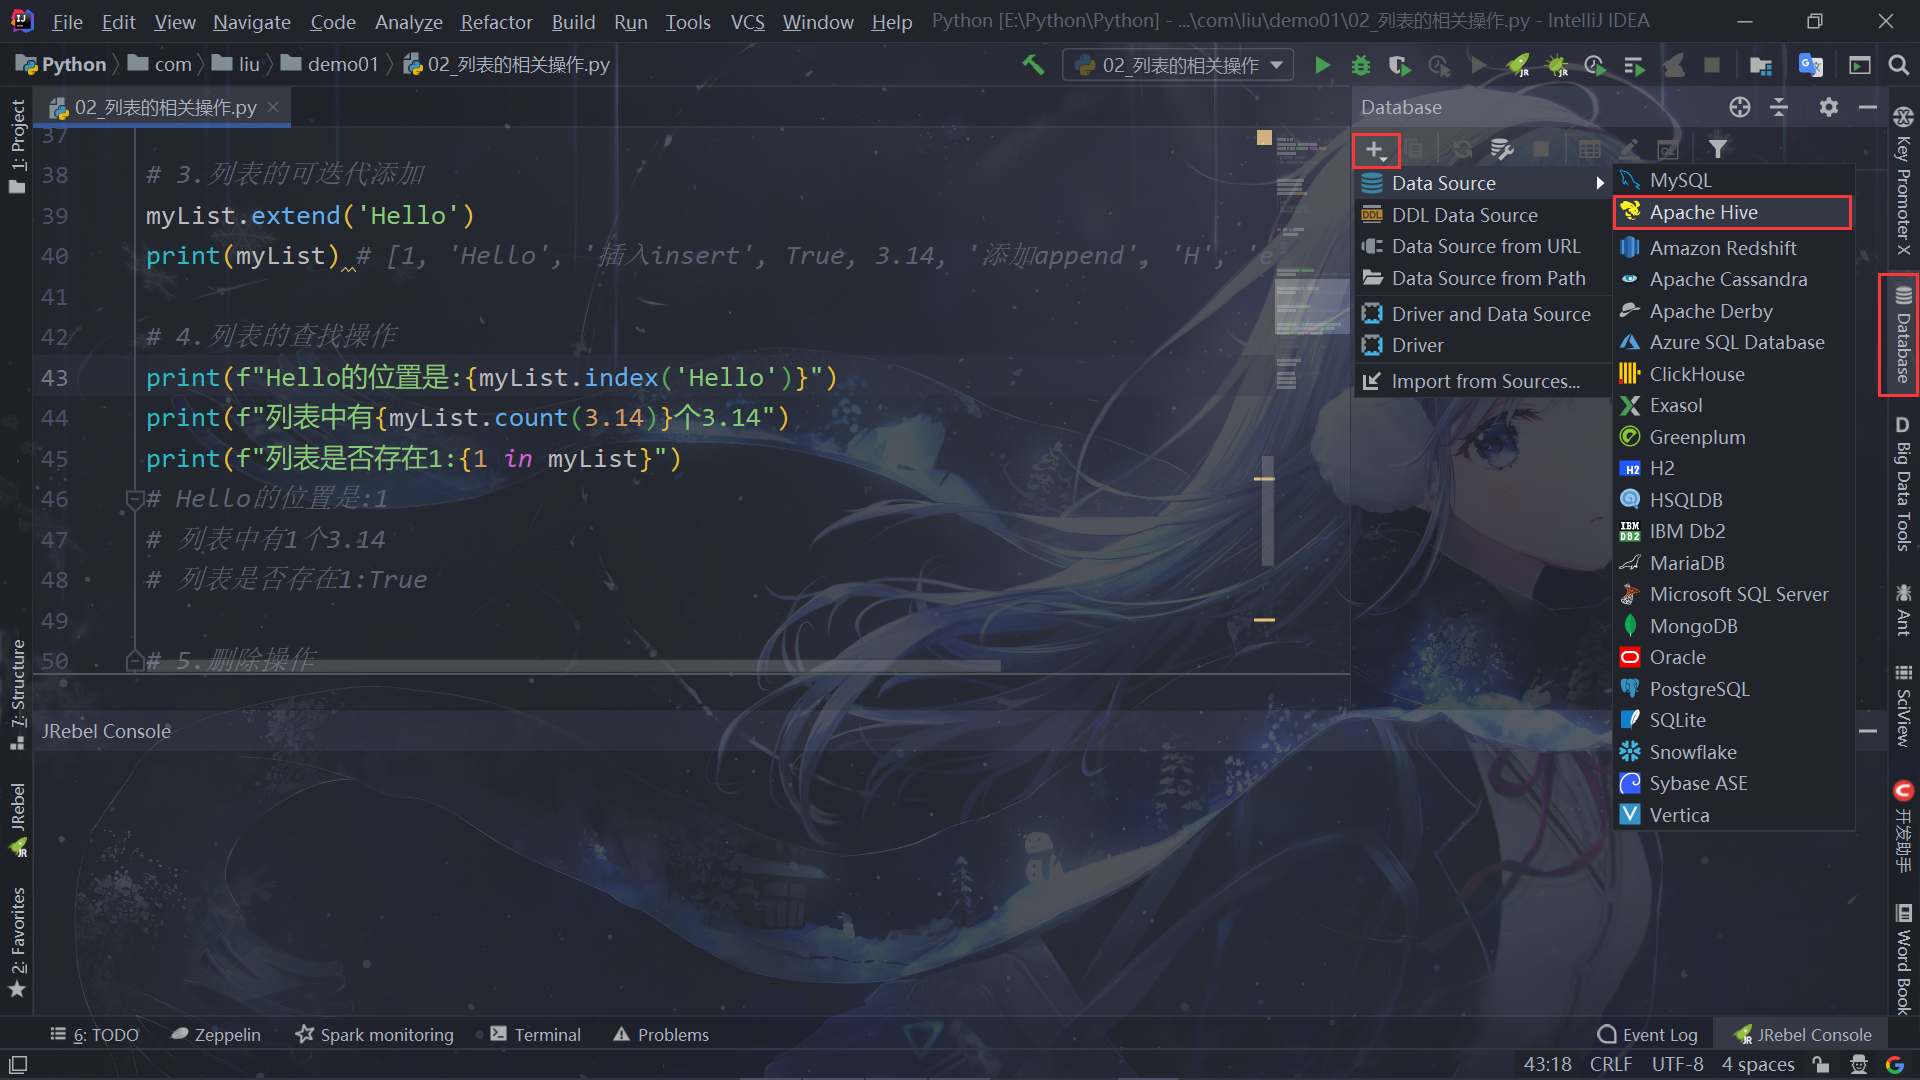Open the Problems tool window tab
Screen dimensions: 1920x1080
661,1035
